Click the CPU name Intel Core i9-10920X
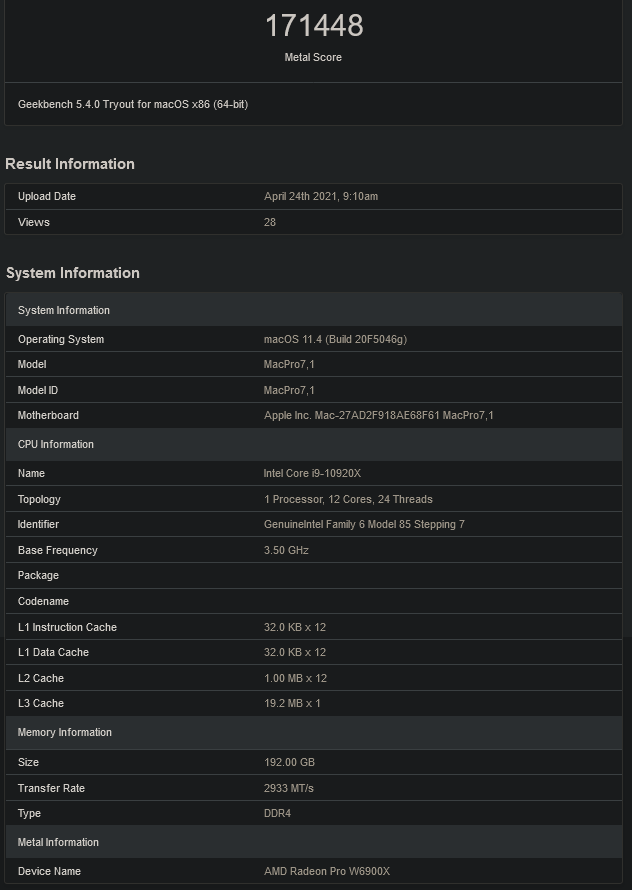This screenshot has width=632, height=890. [x=313, y=473]
